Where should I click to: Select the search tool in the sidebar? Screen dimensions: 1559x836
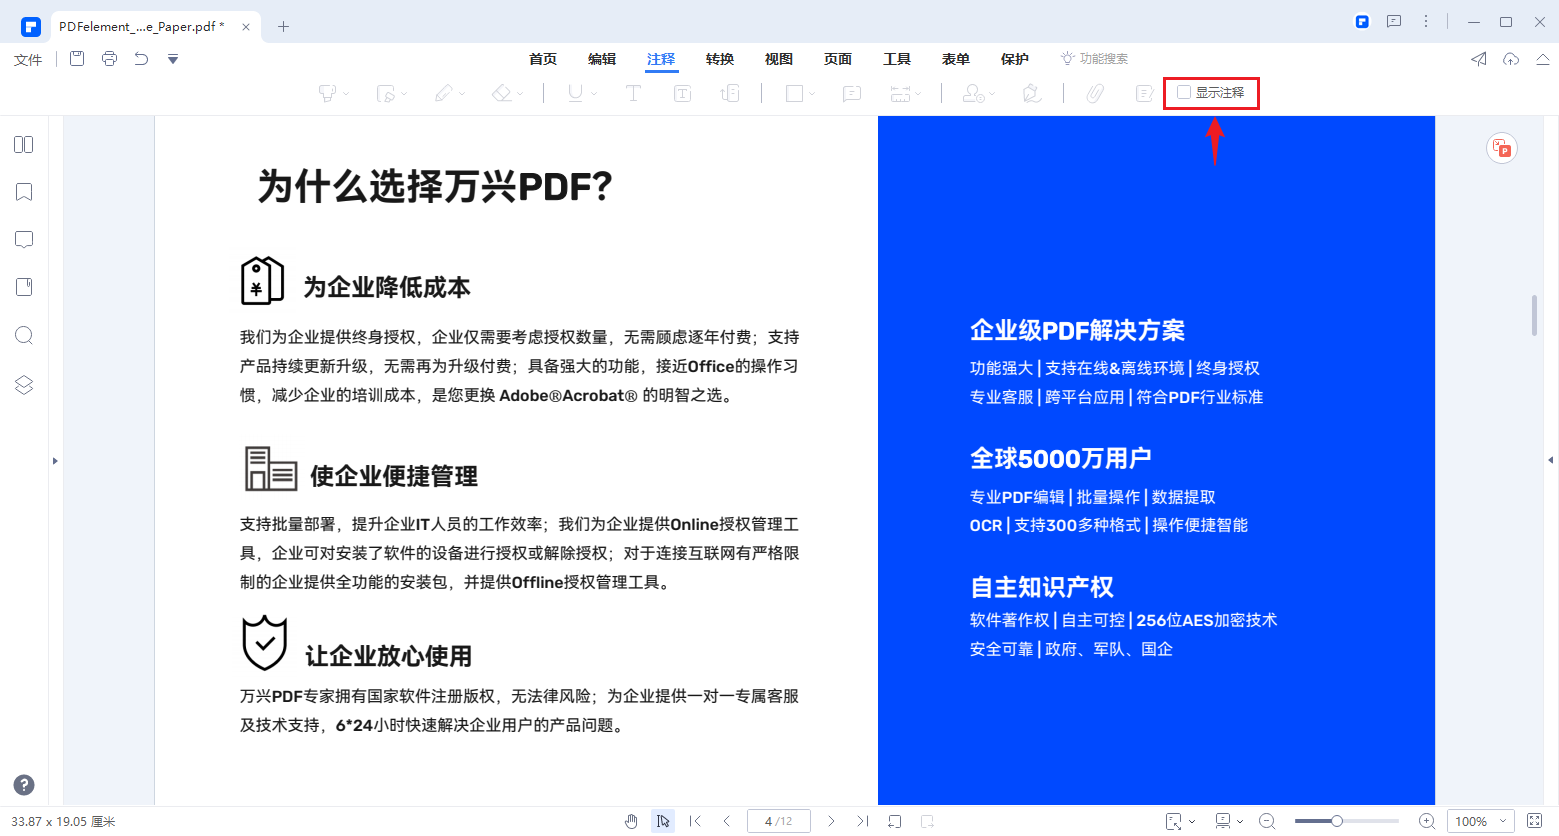point(23,335)
